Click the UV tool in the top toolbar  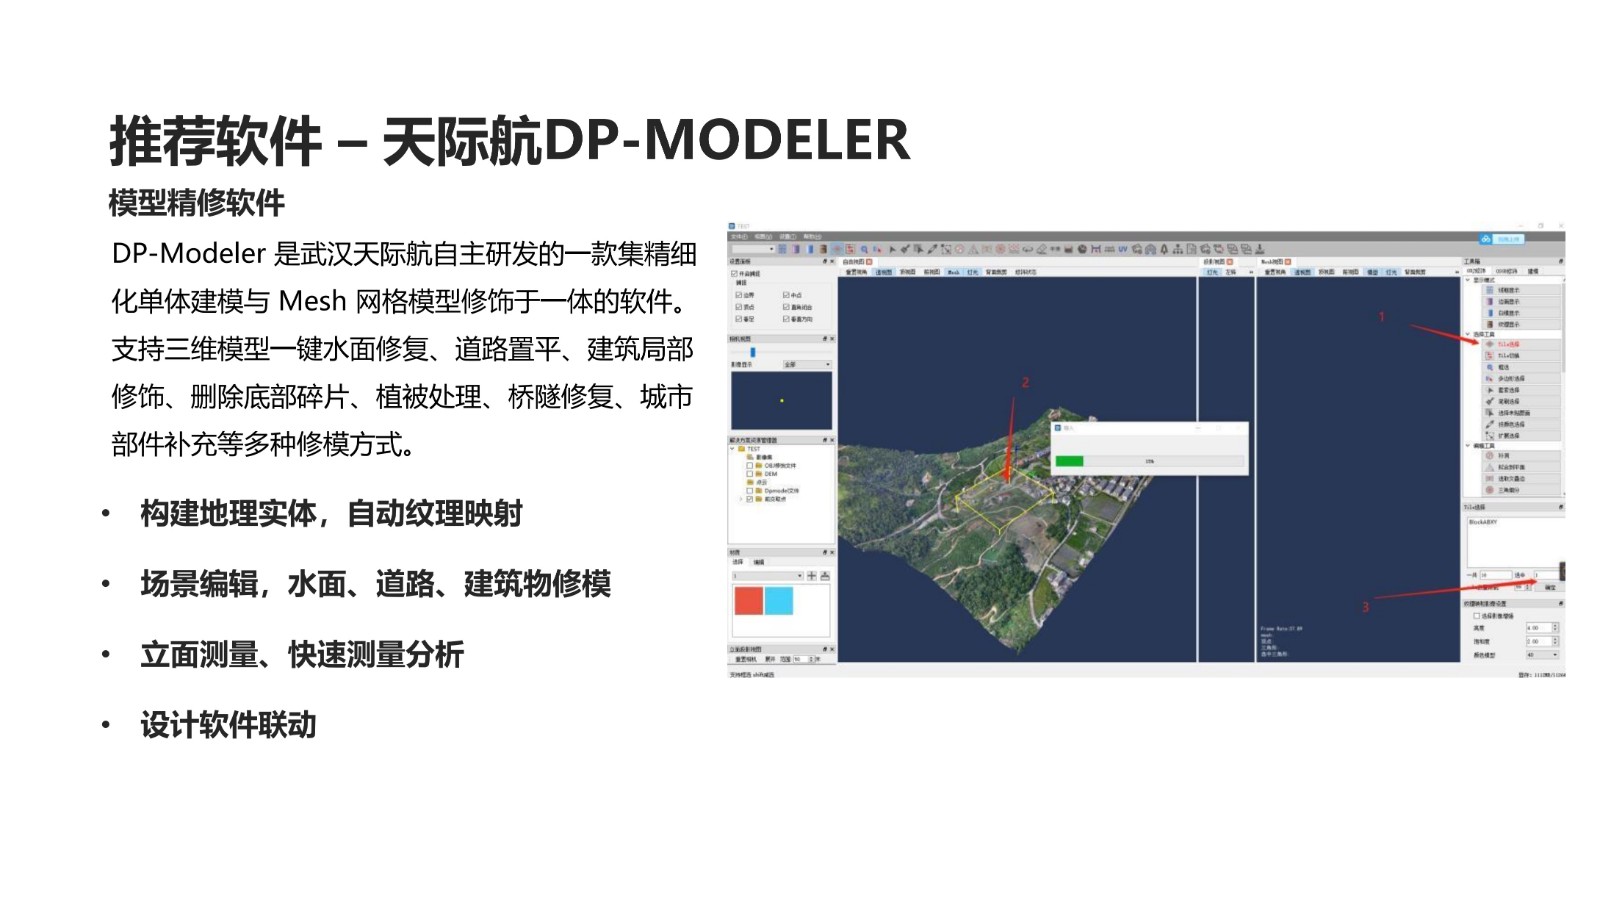(1122, 249)
